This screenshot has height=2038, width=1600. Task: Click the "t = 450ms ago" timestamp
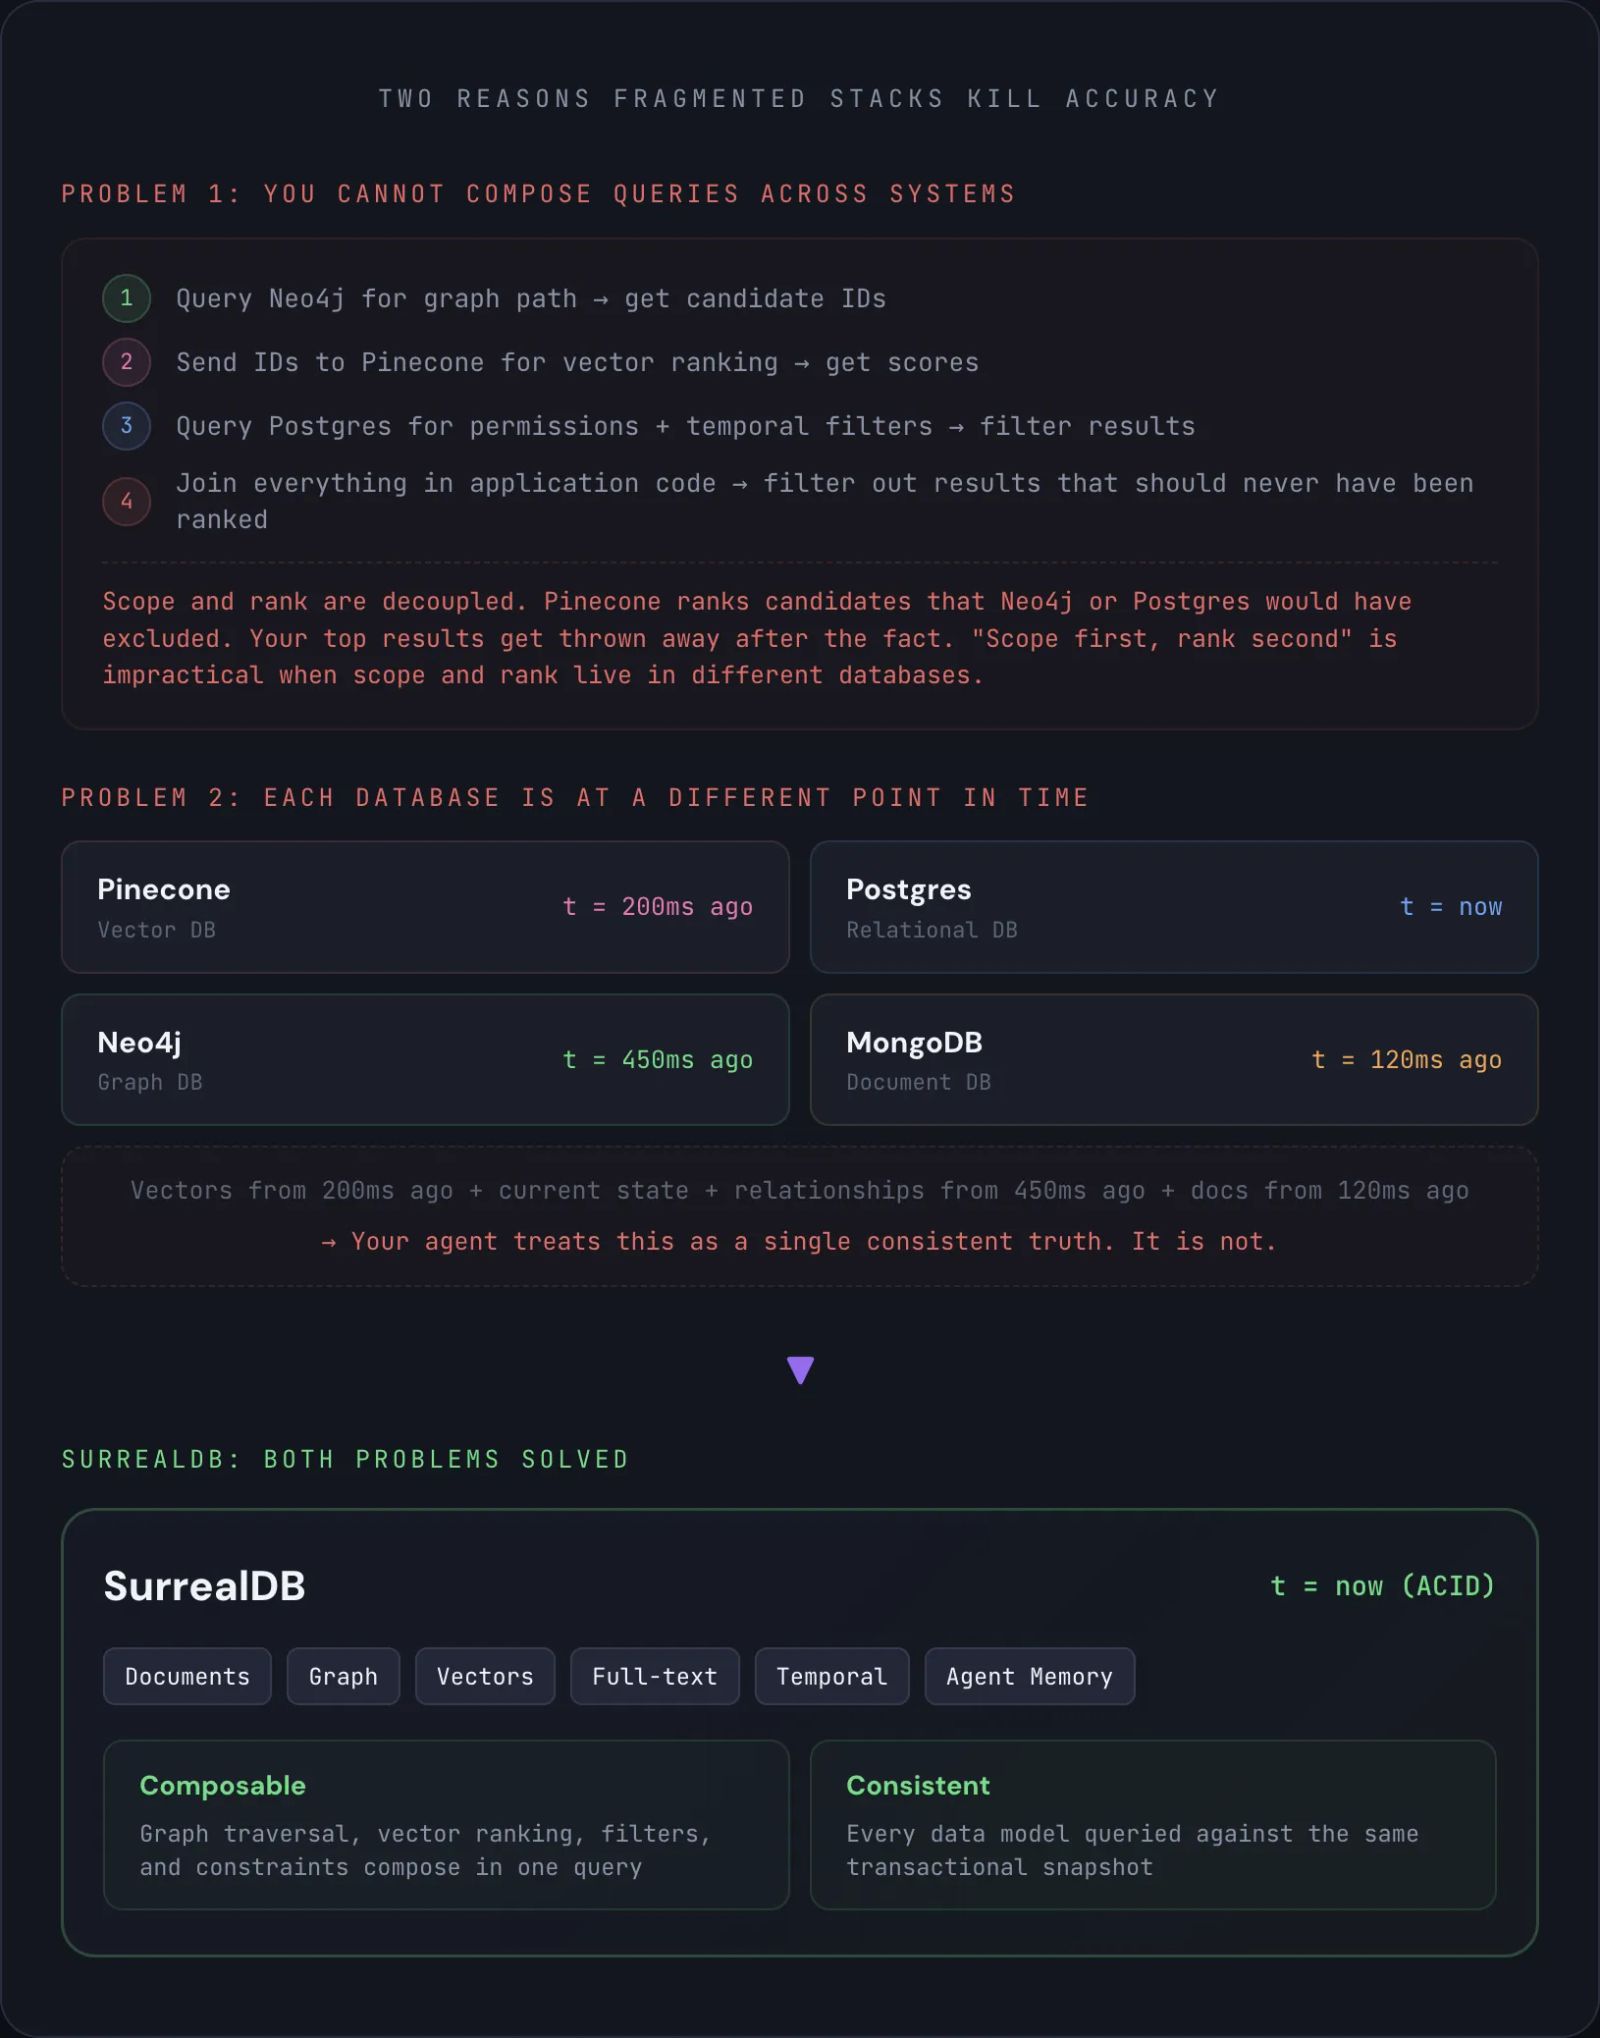[657, 1060]
